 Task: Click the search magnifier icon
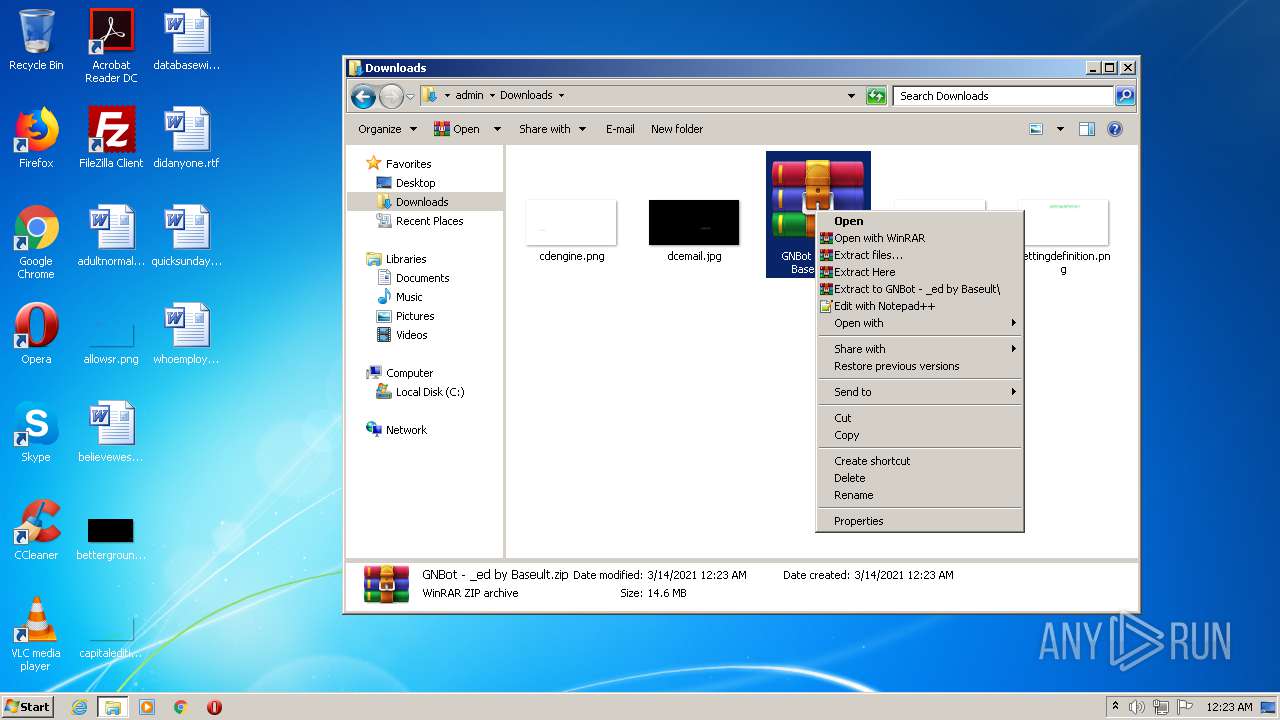coord(1125,96)
